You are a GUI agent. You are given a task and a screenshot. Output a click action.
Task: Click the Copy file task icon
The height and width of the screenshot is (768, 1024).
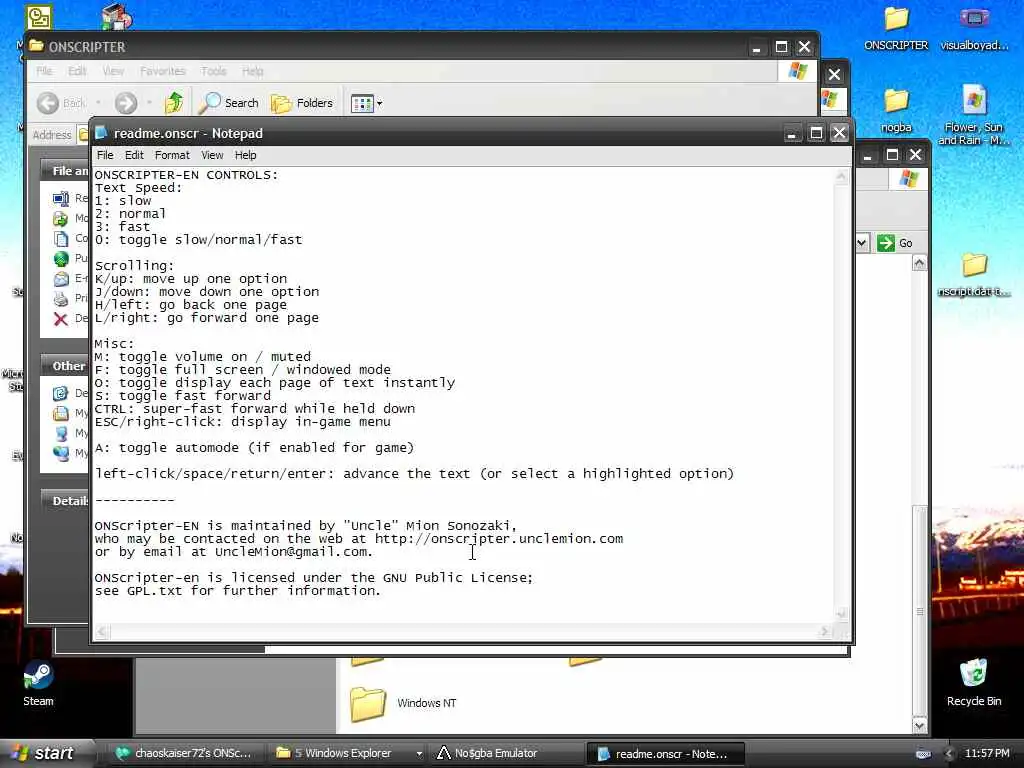[x=61, y=238]
